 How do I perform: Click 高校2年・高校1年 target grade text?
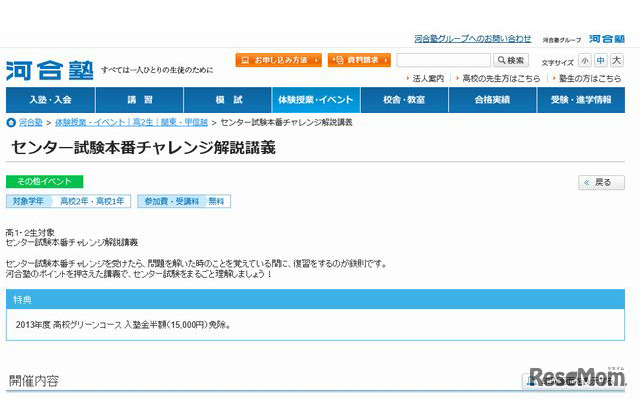coord(92,201)
